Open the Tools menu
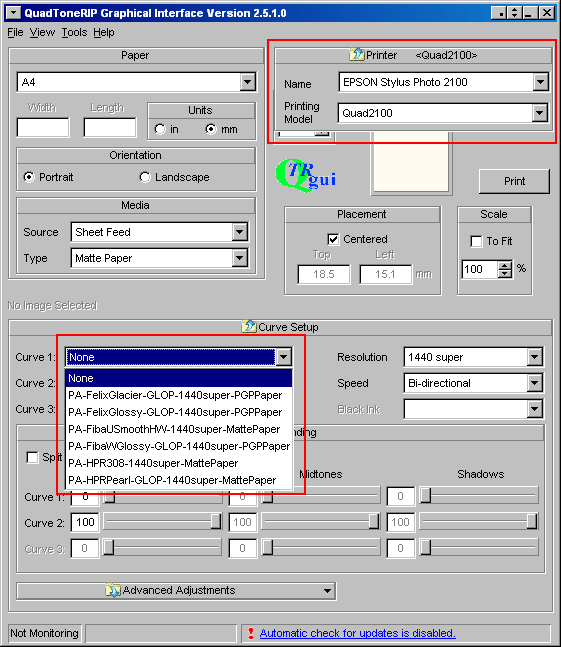 (x=74, y=32)
